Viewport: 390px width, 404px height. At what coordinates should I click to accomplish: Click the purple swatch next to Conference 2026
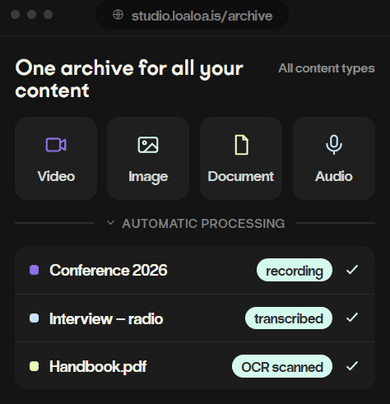click(x=34, y=270)
